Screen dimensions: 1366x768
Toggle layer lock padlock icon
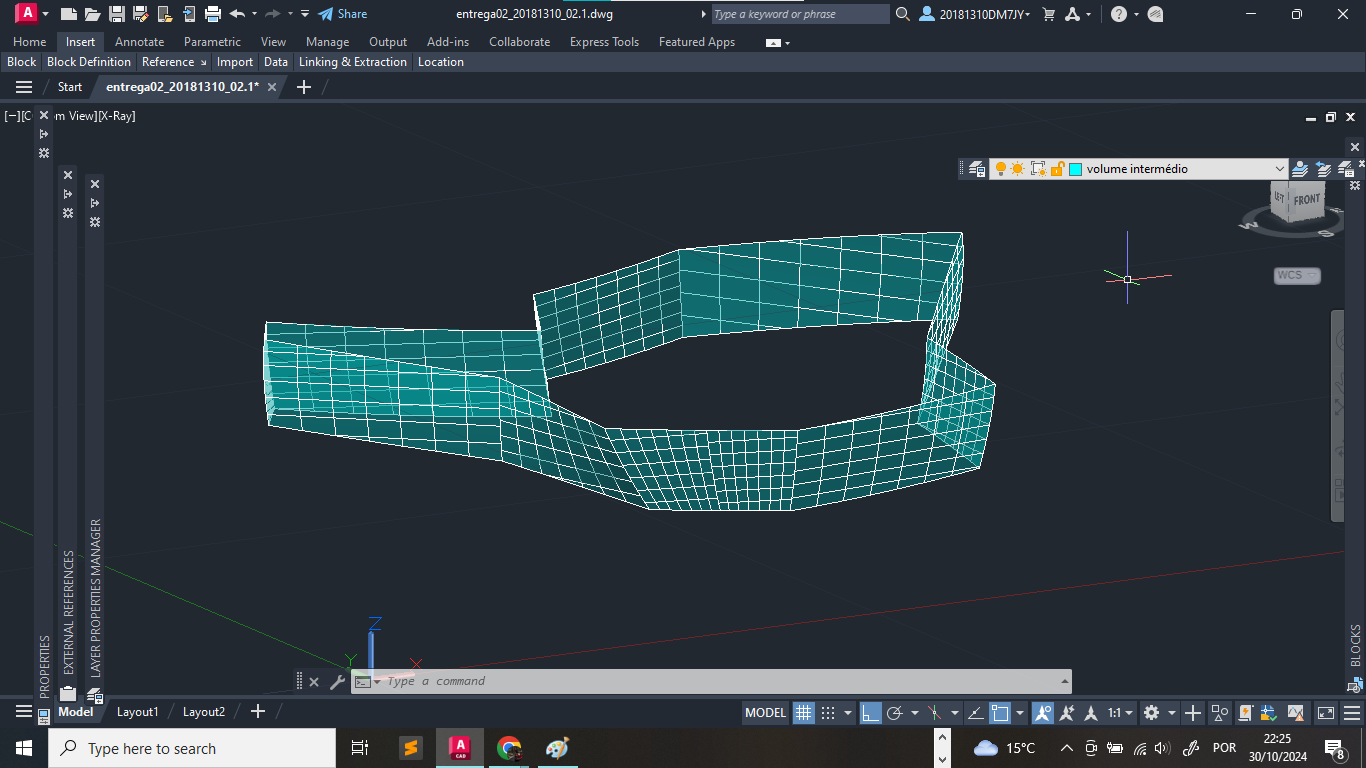[1057, 169]
